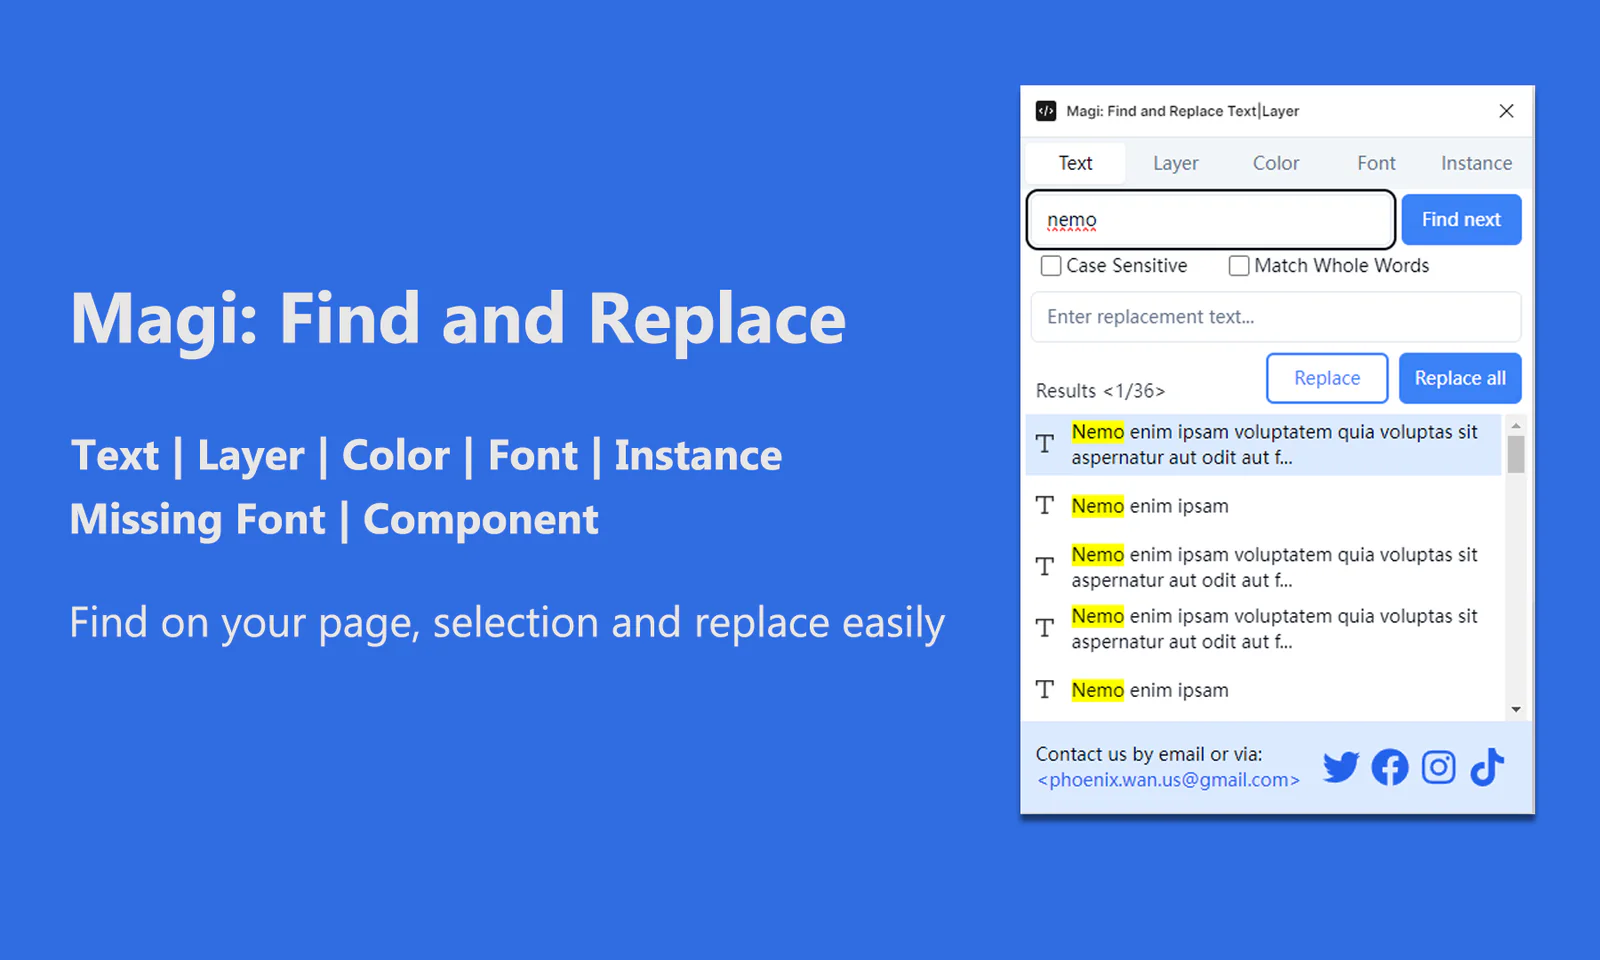Click the results scrollbar up arrow
This screenshot has height=960, width=1600.
pos(1516,426)
